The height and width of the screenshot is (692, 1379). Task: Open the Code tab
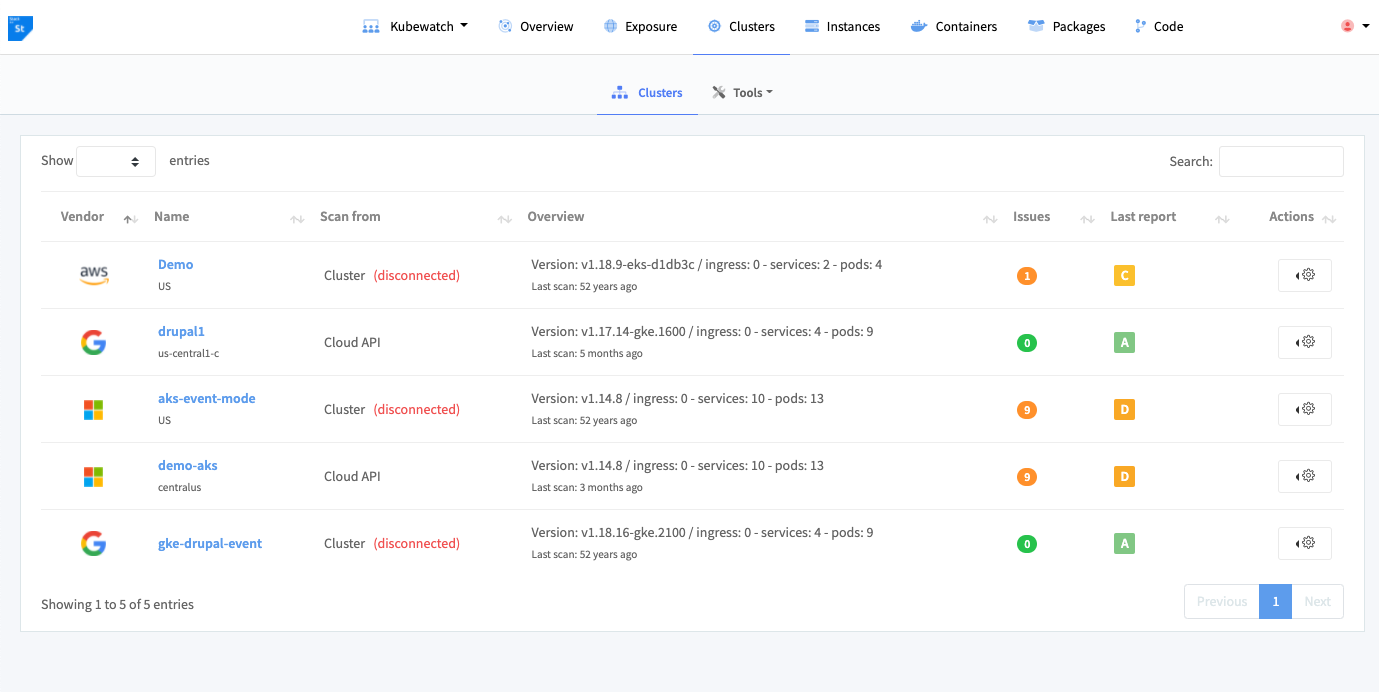click(x=1159, y=27)
